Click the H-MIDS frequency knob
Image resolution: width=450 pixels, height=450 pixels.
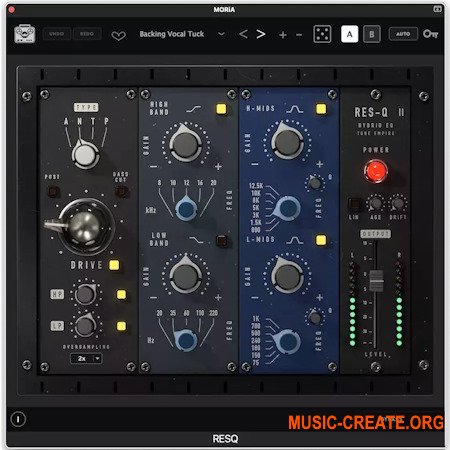tap(287, 208)
